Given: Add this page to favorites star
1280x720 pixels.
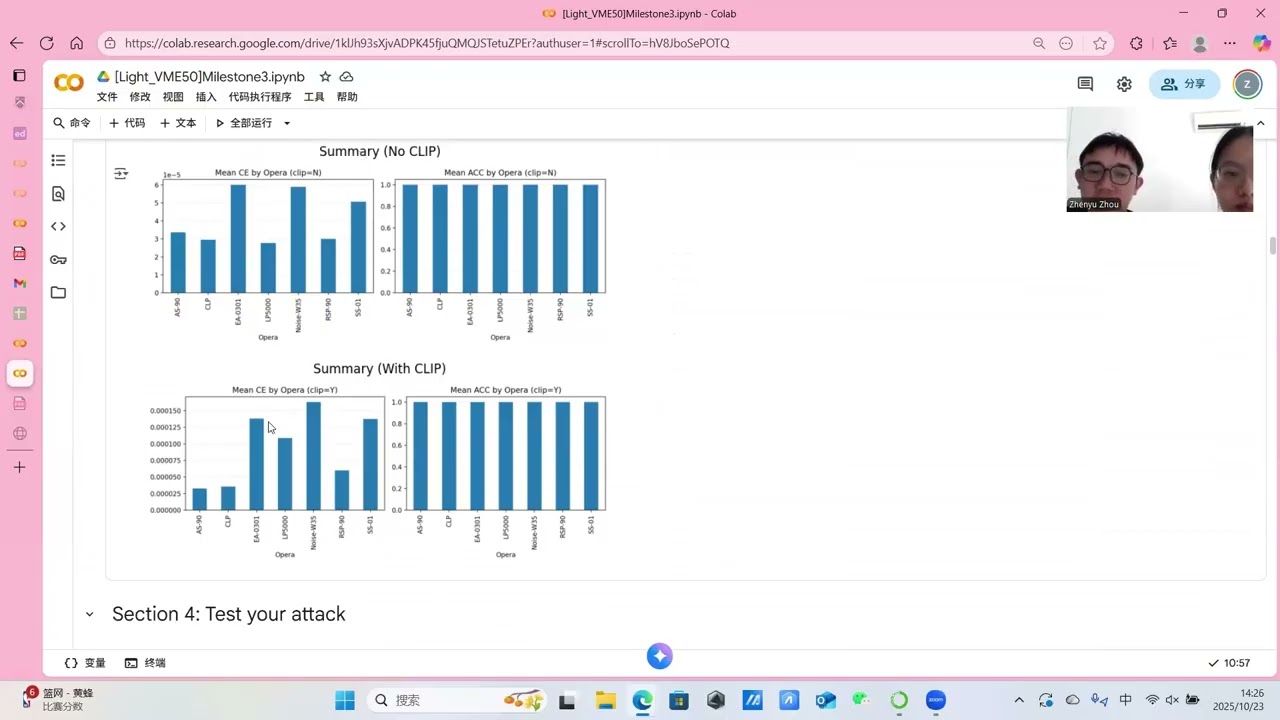Looking at the screenshot, I should pyautogui.click(x=1100, y=43).
